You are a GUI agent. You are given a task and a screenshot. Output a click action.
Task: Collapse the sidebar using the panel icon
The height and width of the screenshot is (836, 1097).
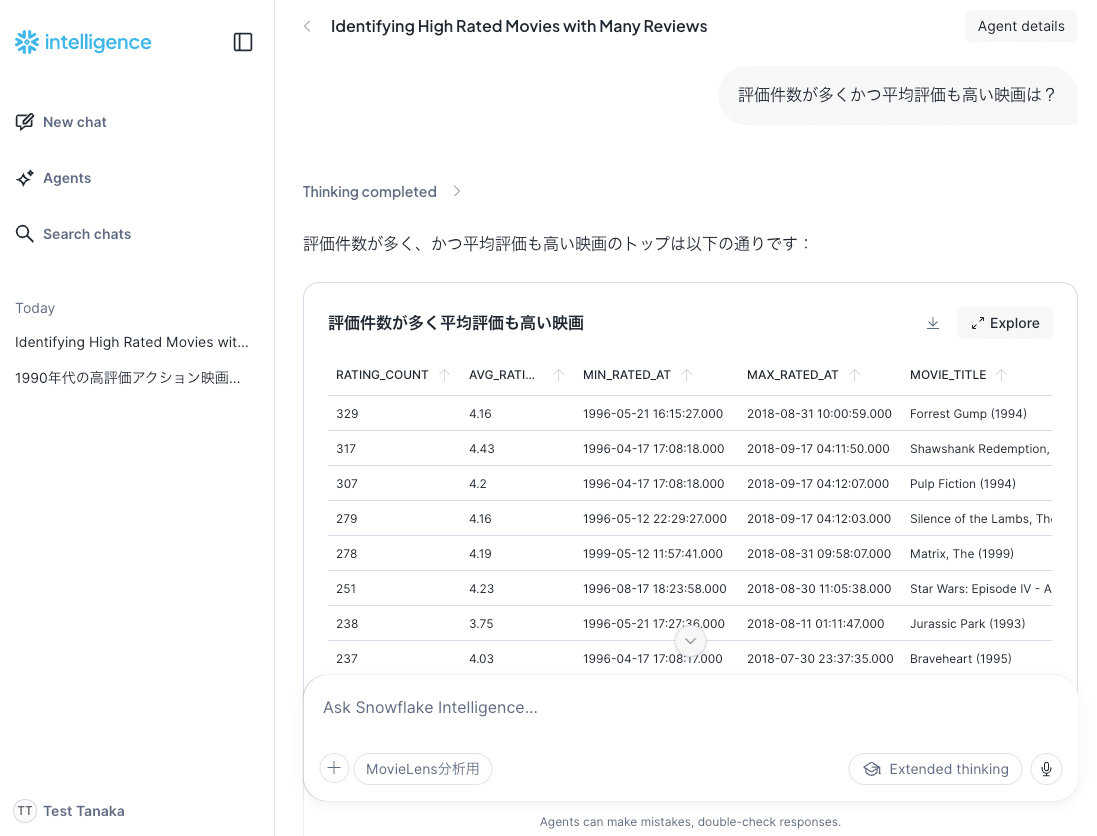point(243,42)
